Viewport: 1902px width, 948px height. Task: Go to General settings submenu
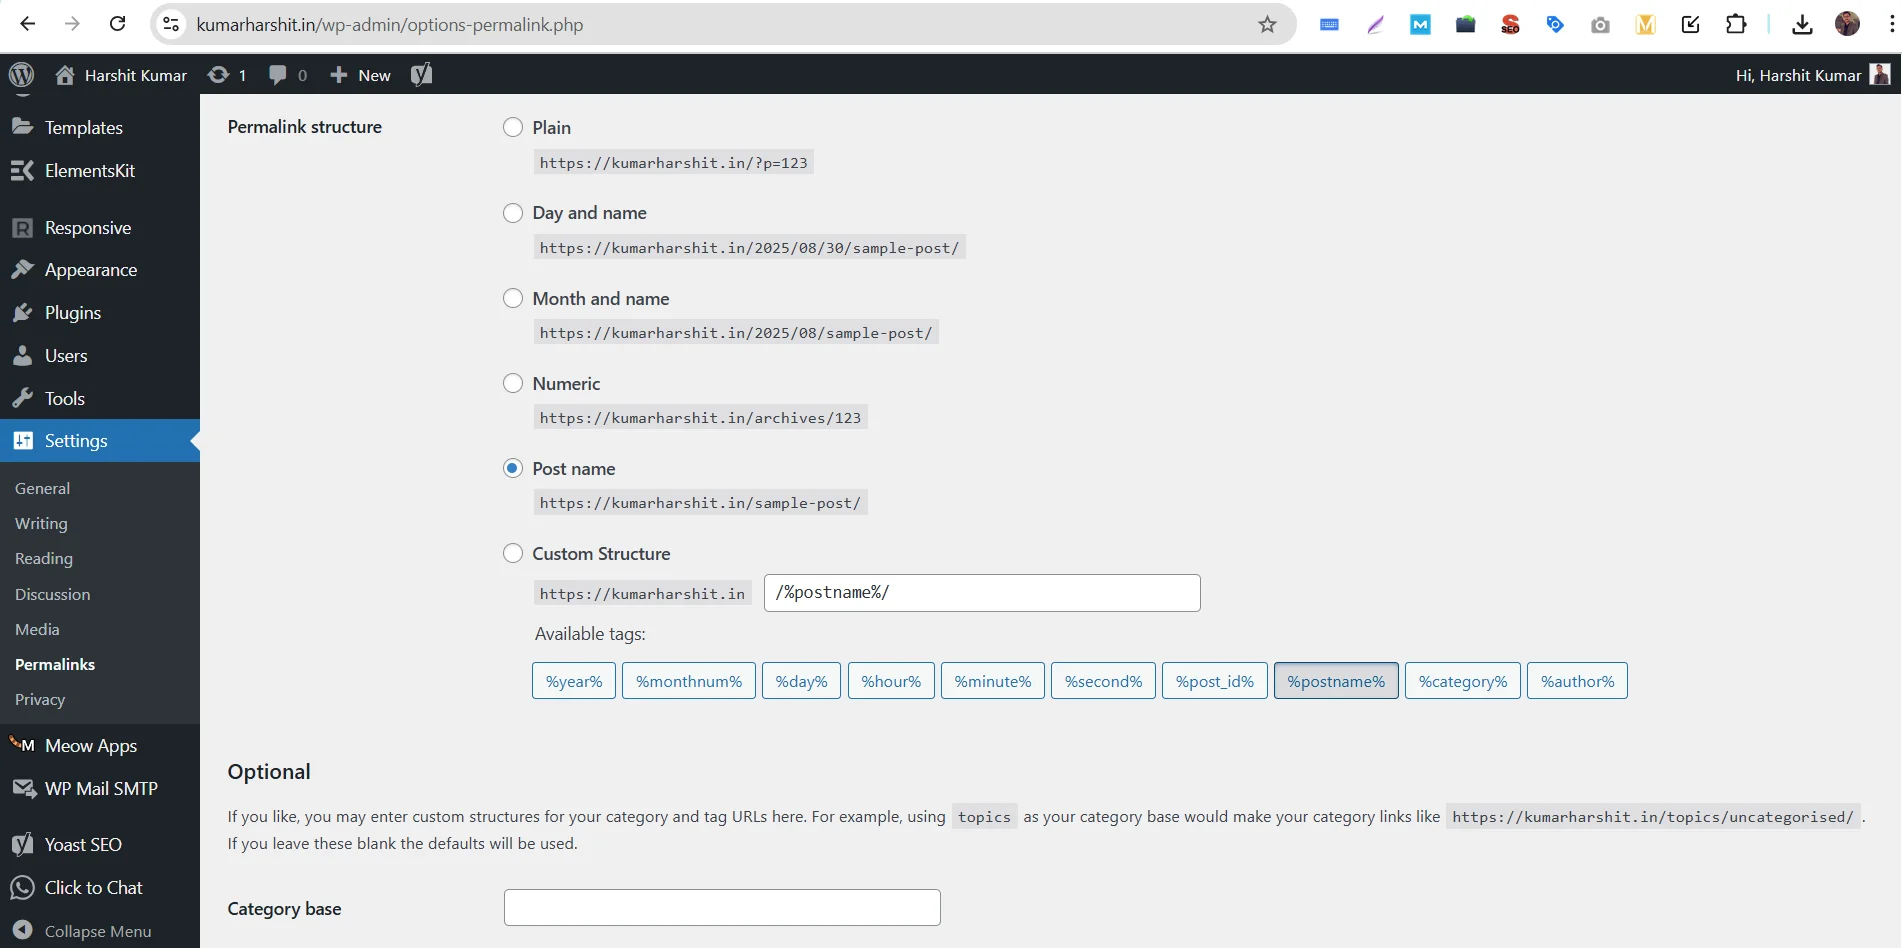point(43,489)
